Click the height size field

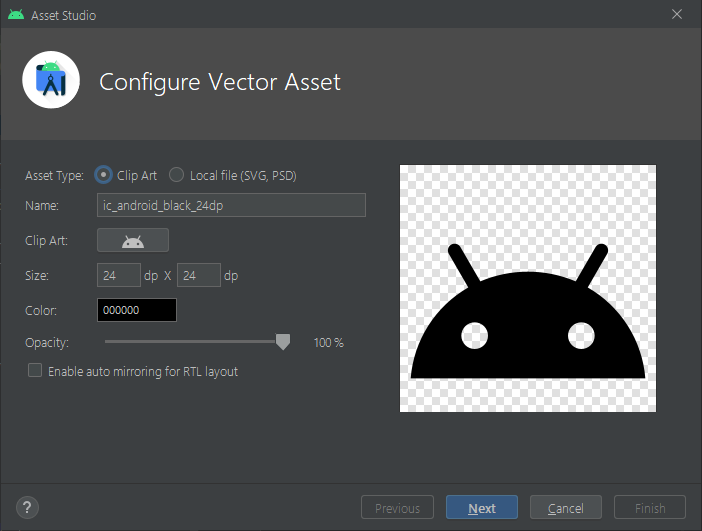pyautogui.click(x=199, y=275)
